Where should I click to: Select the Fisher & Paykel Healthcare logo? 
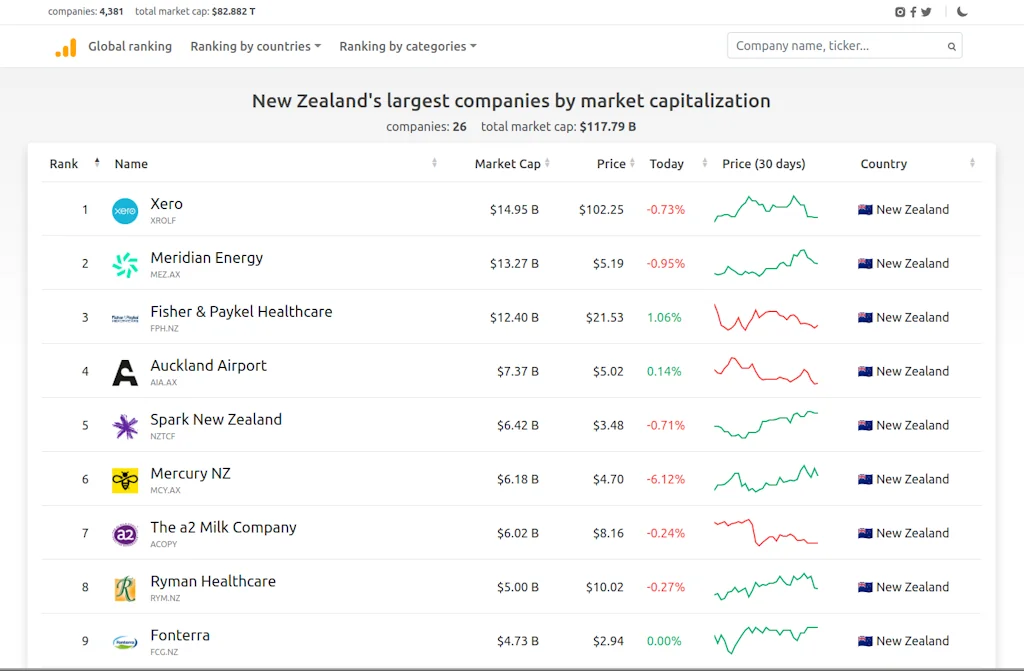(x=125, y=317)
